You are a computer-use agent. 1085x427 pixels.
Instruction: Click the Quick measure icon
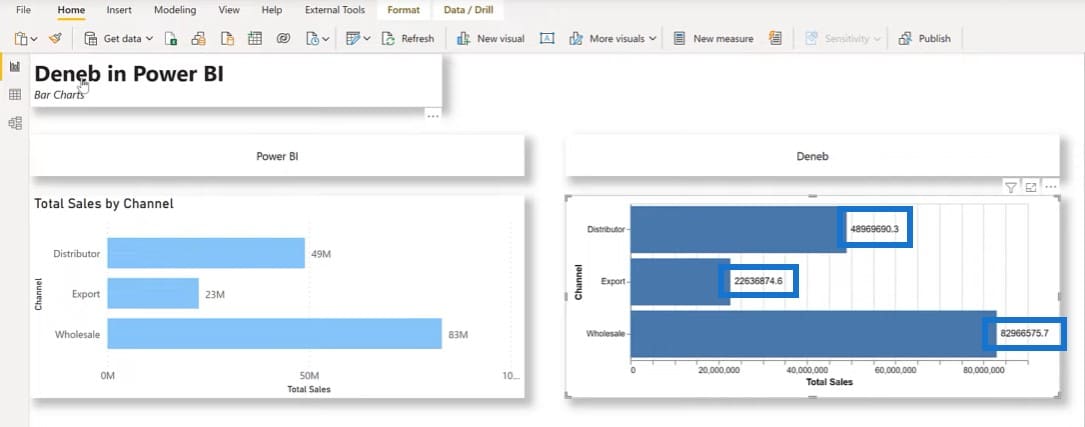(x=775, y=39)
